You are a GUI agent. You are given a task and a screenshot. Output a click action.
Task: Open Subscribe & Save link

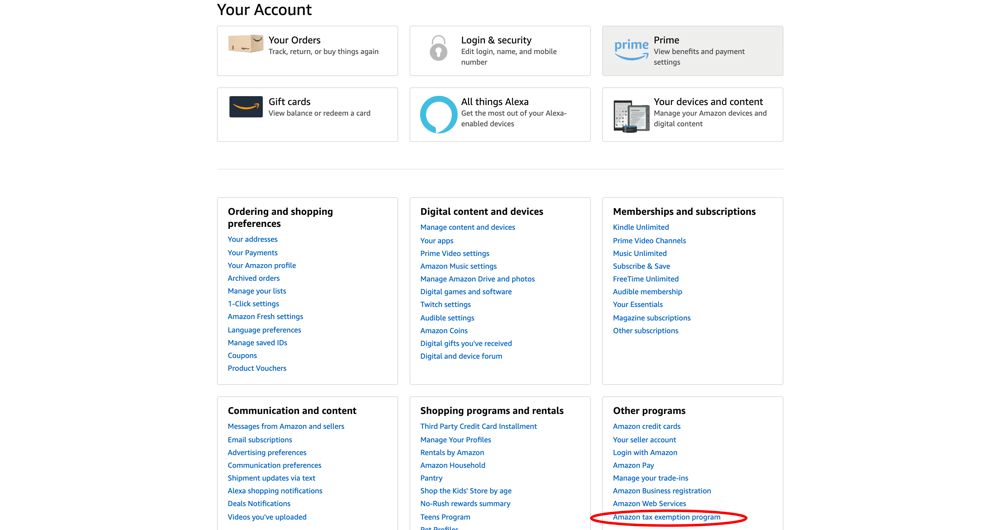[641, 267]
